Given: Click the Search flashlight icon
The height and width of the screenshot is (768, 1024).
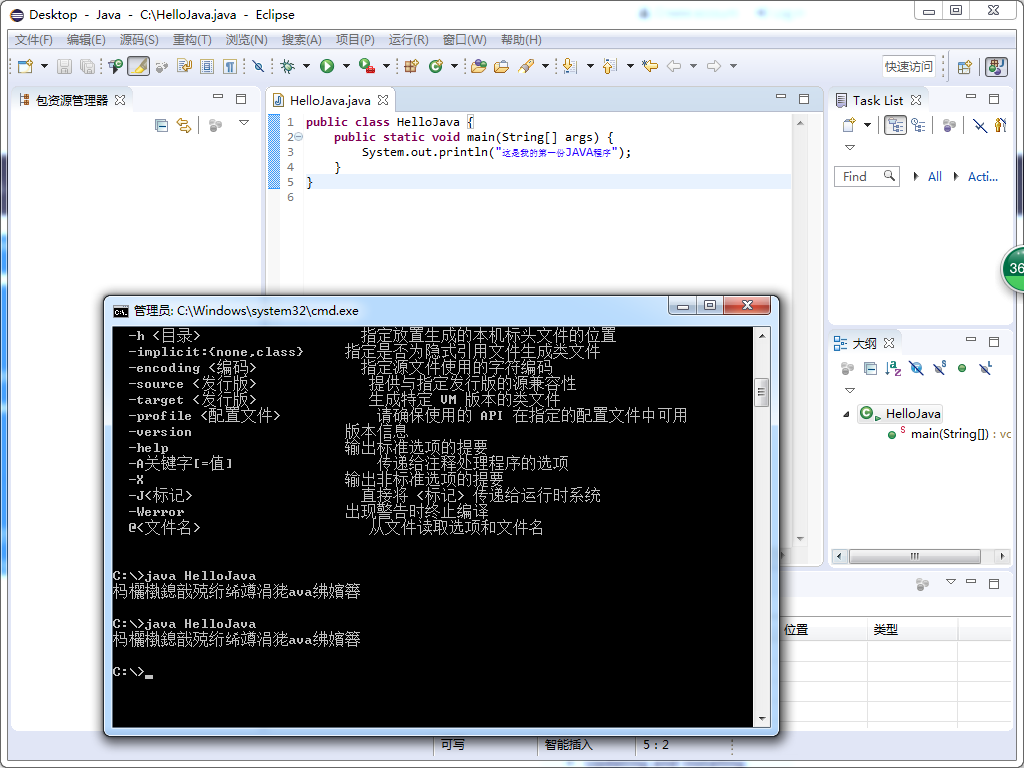Looking at the screenshot, I should click(526, 66).
